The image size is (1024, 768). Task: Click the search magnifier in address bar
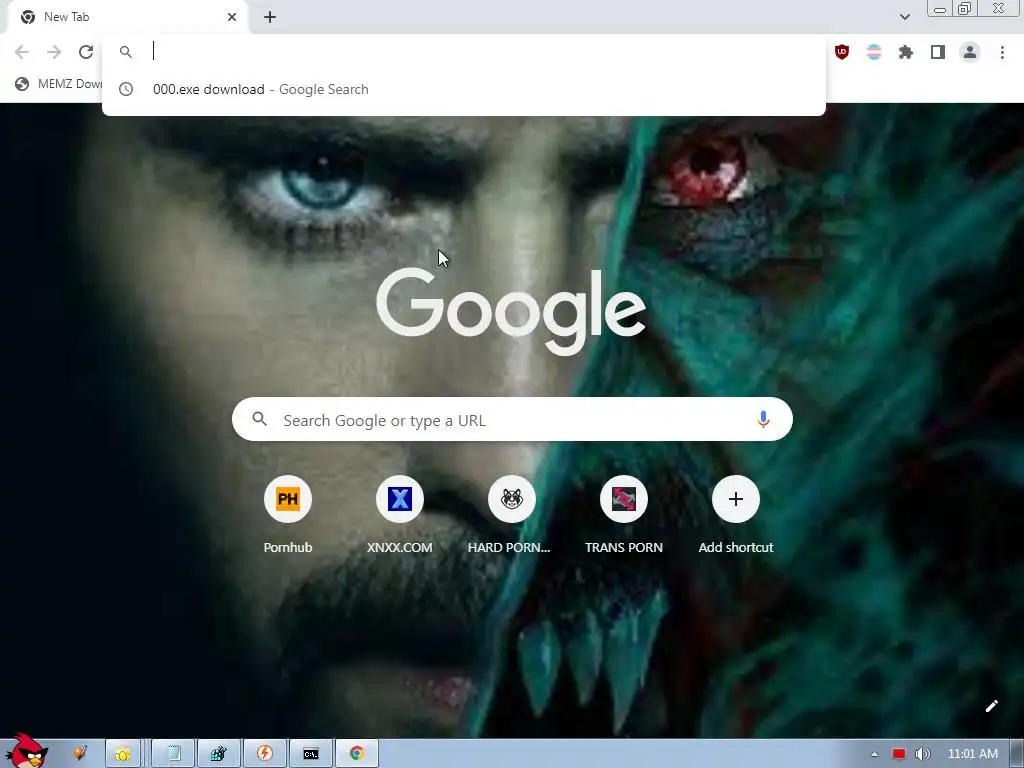[x=126, y=52]
